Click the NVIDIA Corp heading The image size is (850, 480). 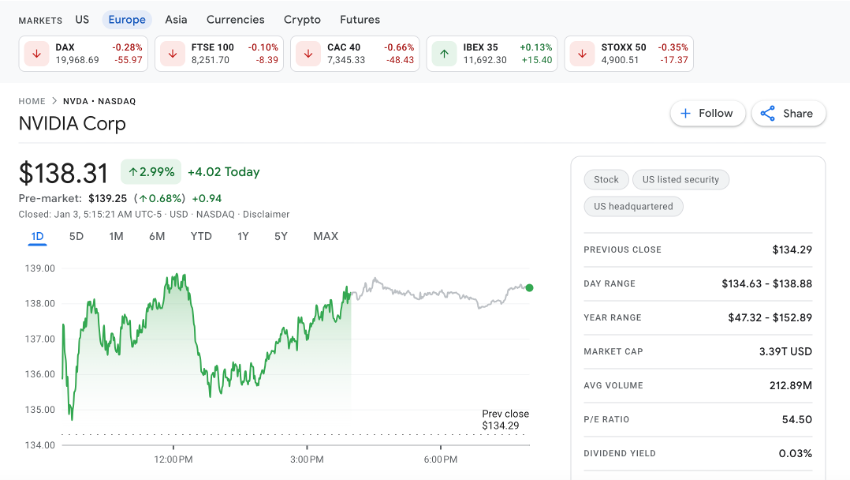(x=72, y=124)
